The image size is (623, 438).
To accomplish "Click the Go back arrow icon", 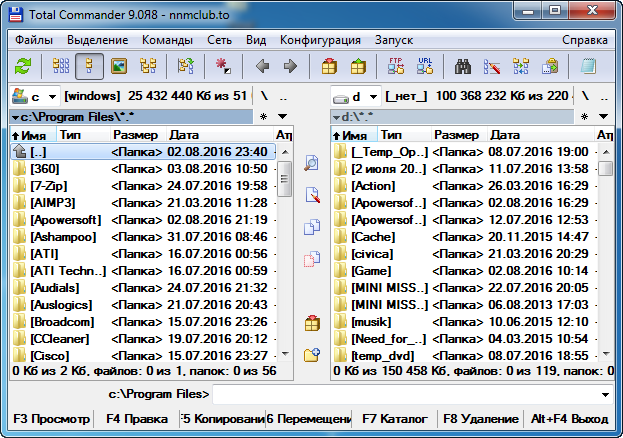I will (263, 67).
